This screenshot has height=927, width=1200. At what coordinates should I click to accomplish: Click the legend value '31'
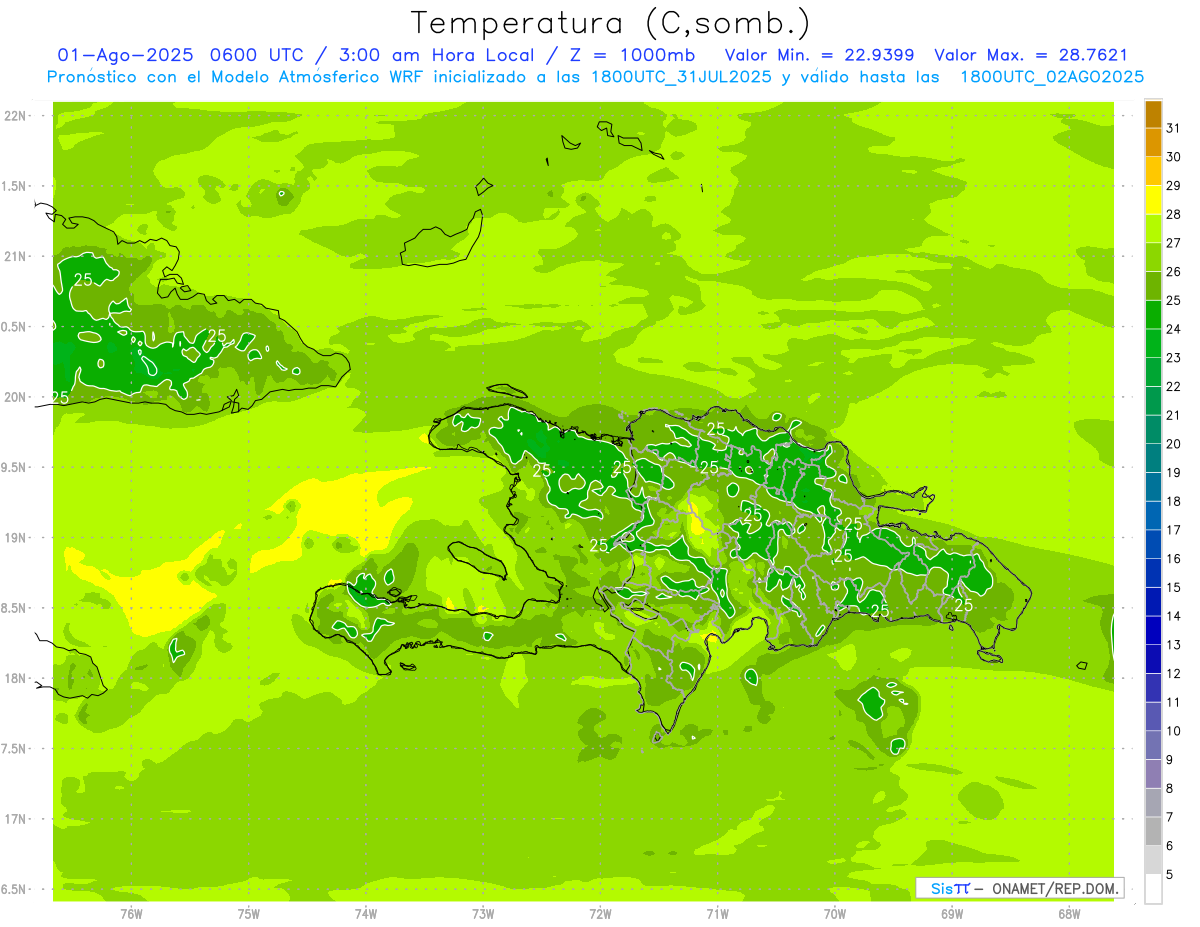tap(1174, 129)
